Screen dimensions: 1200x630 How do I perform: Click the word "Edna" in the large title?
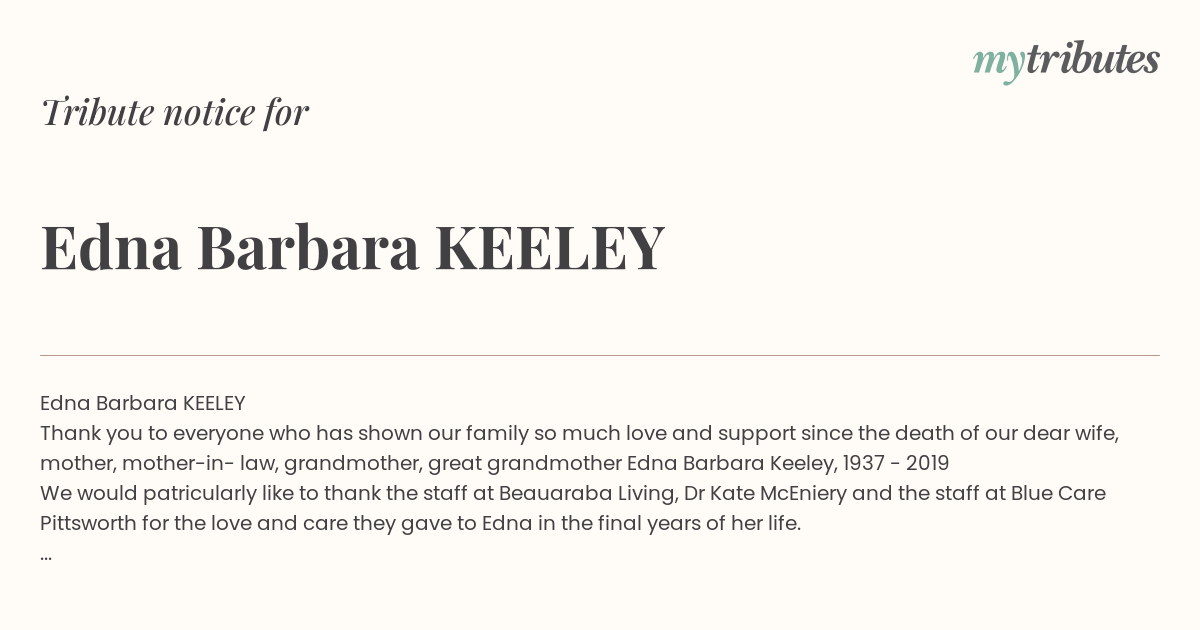[x=111, y=247]
